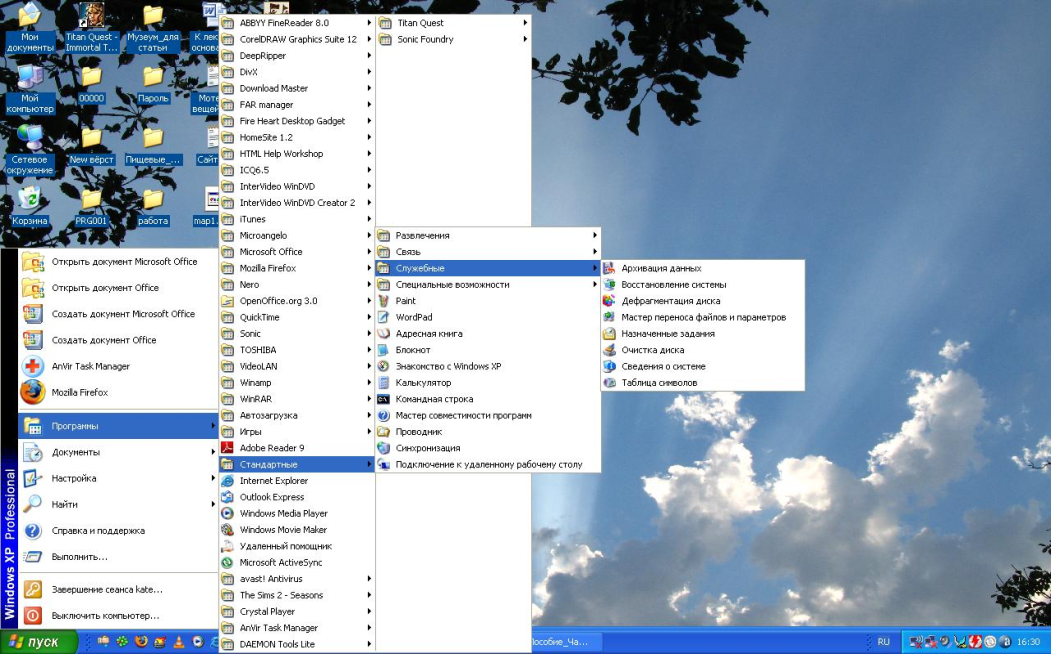Expand ABBYY FineReader 8.0 folder
Viewport: 1051px width, 654px height.
click(x=297, y=23)
